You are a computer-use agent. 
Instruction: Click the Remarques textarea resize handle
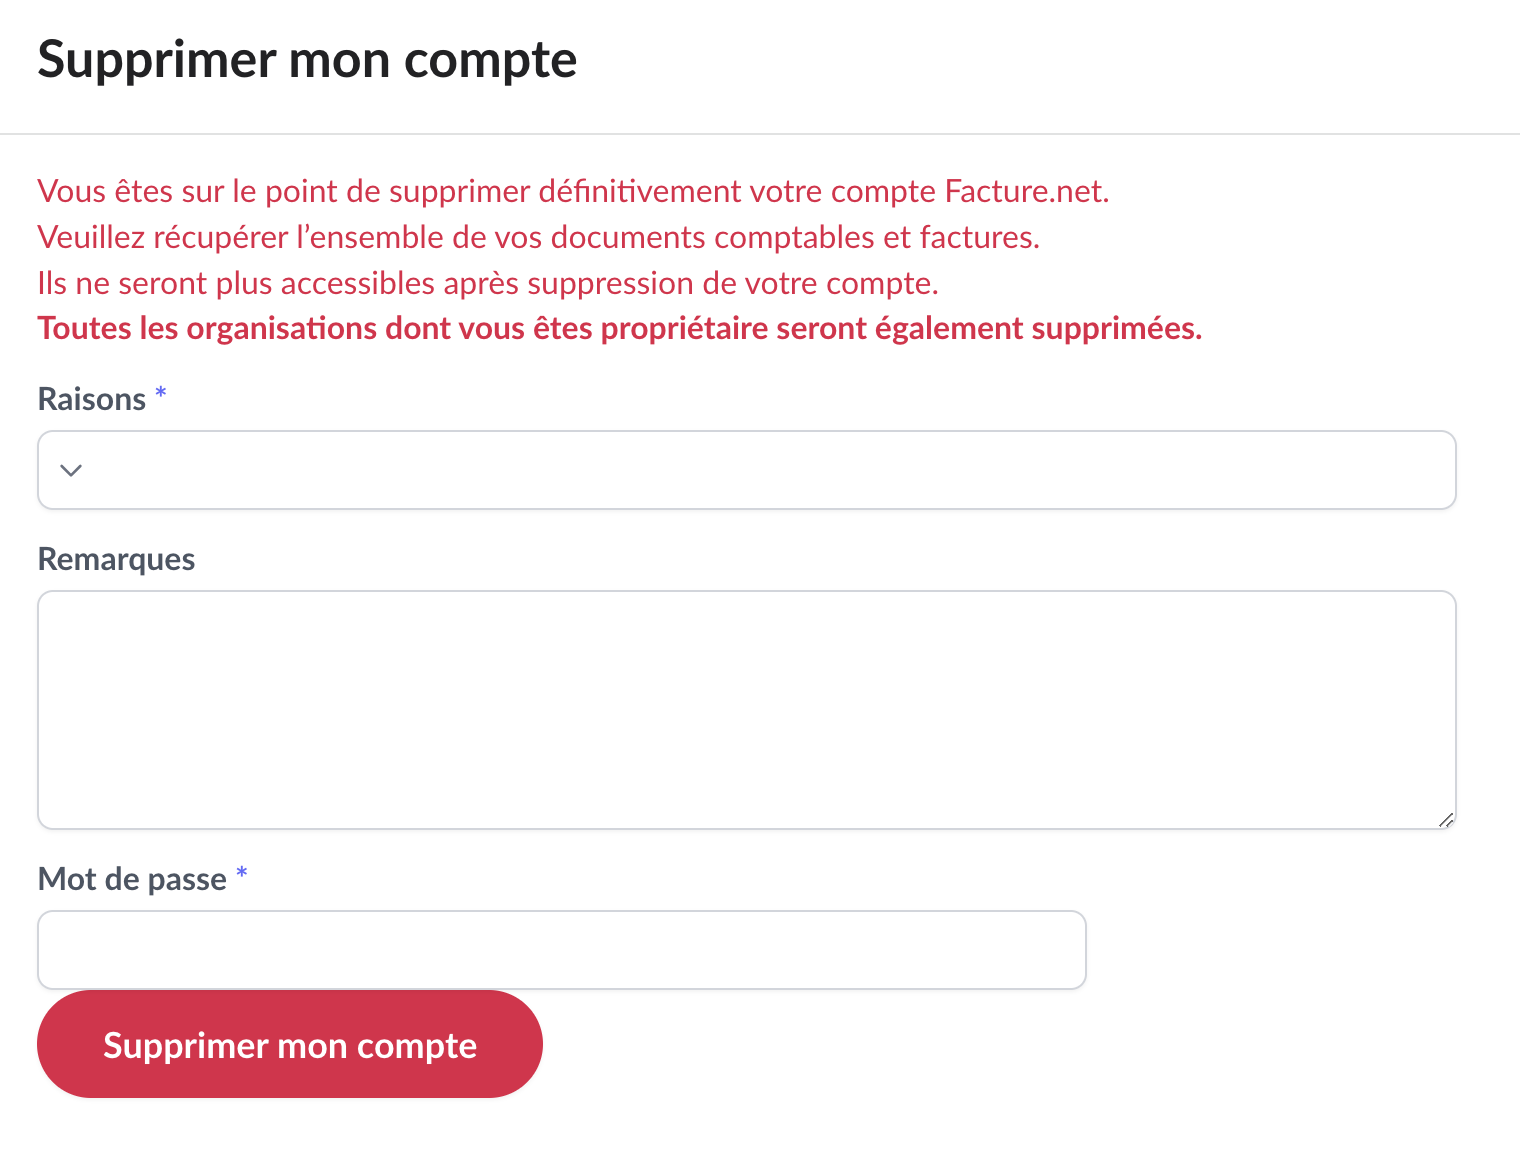click(1446, 820)
